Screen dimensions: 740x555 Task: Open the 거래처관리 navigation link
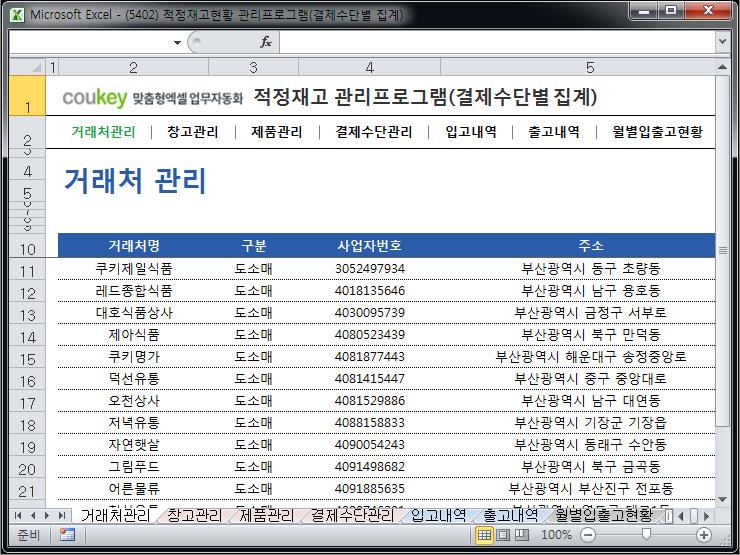(103, 132)
